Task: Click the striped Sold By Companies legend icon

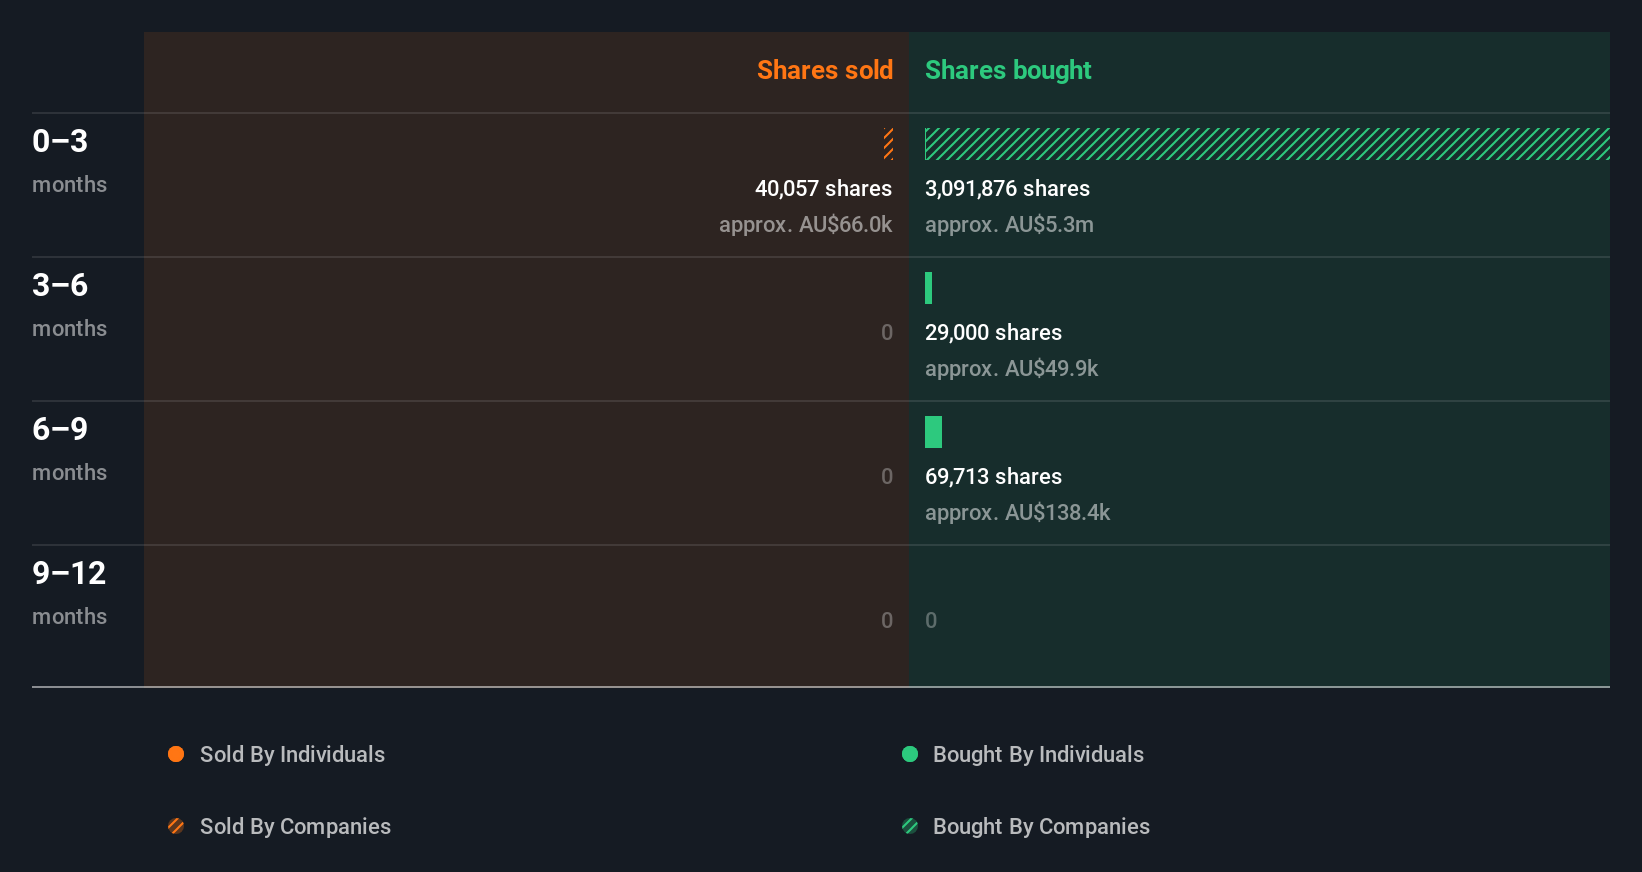Action: point(176,826)
